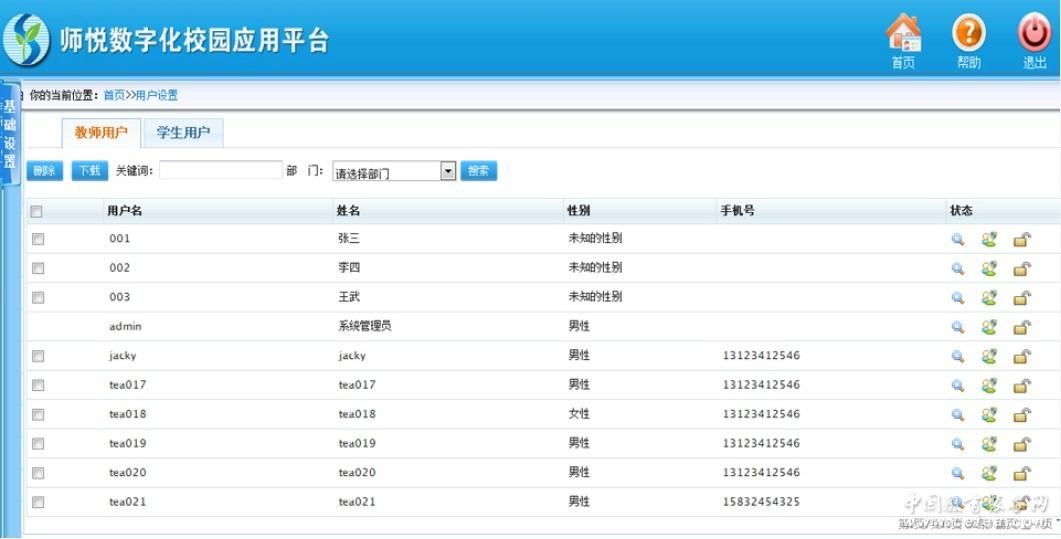
Task: Click user edit icon for tea020
Action: click(989, 473)
